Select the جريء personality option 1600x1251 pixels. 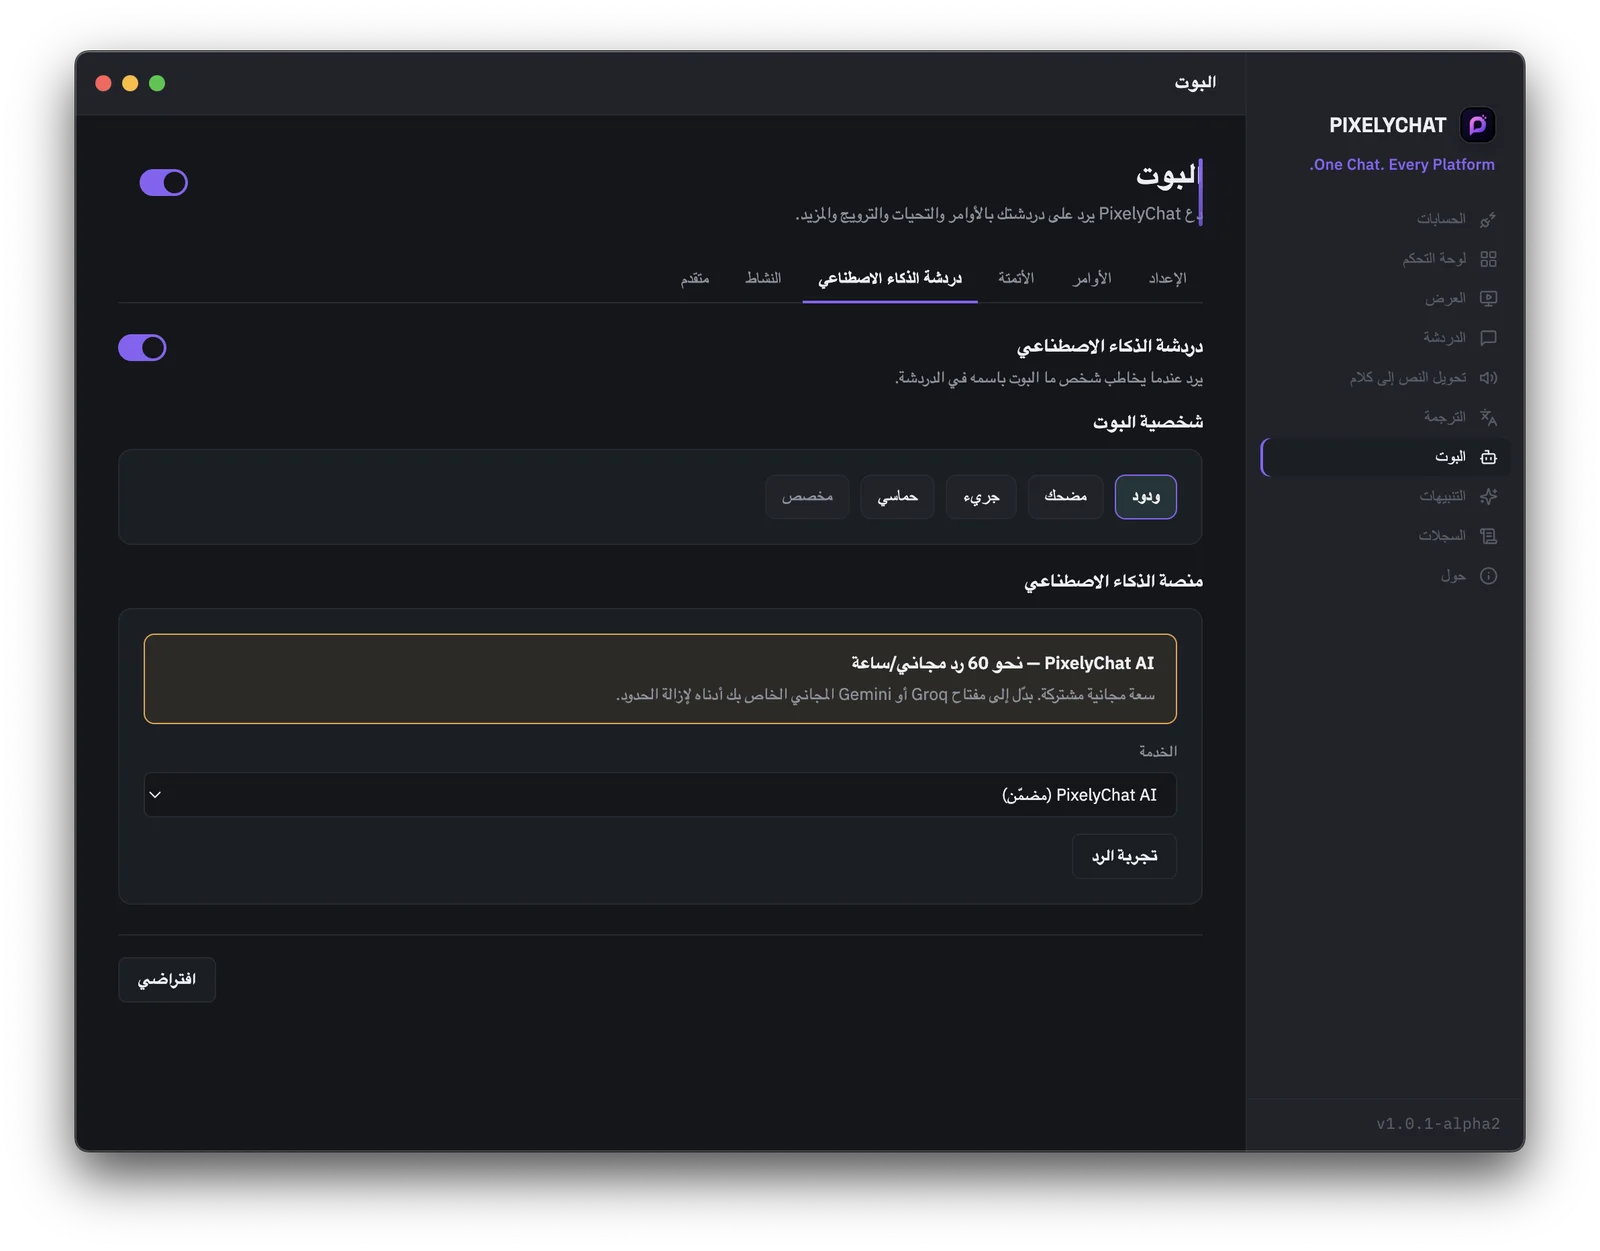(x=981, y=497)
